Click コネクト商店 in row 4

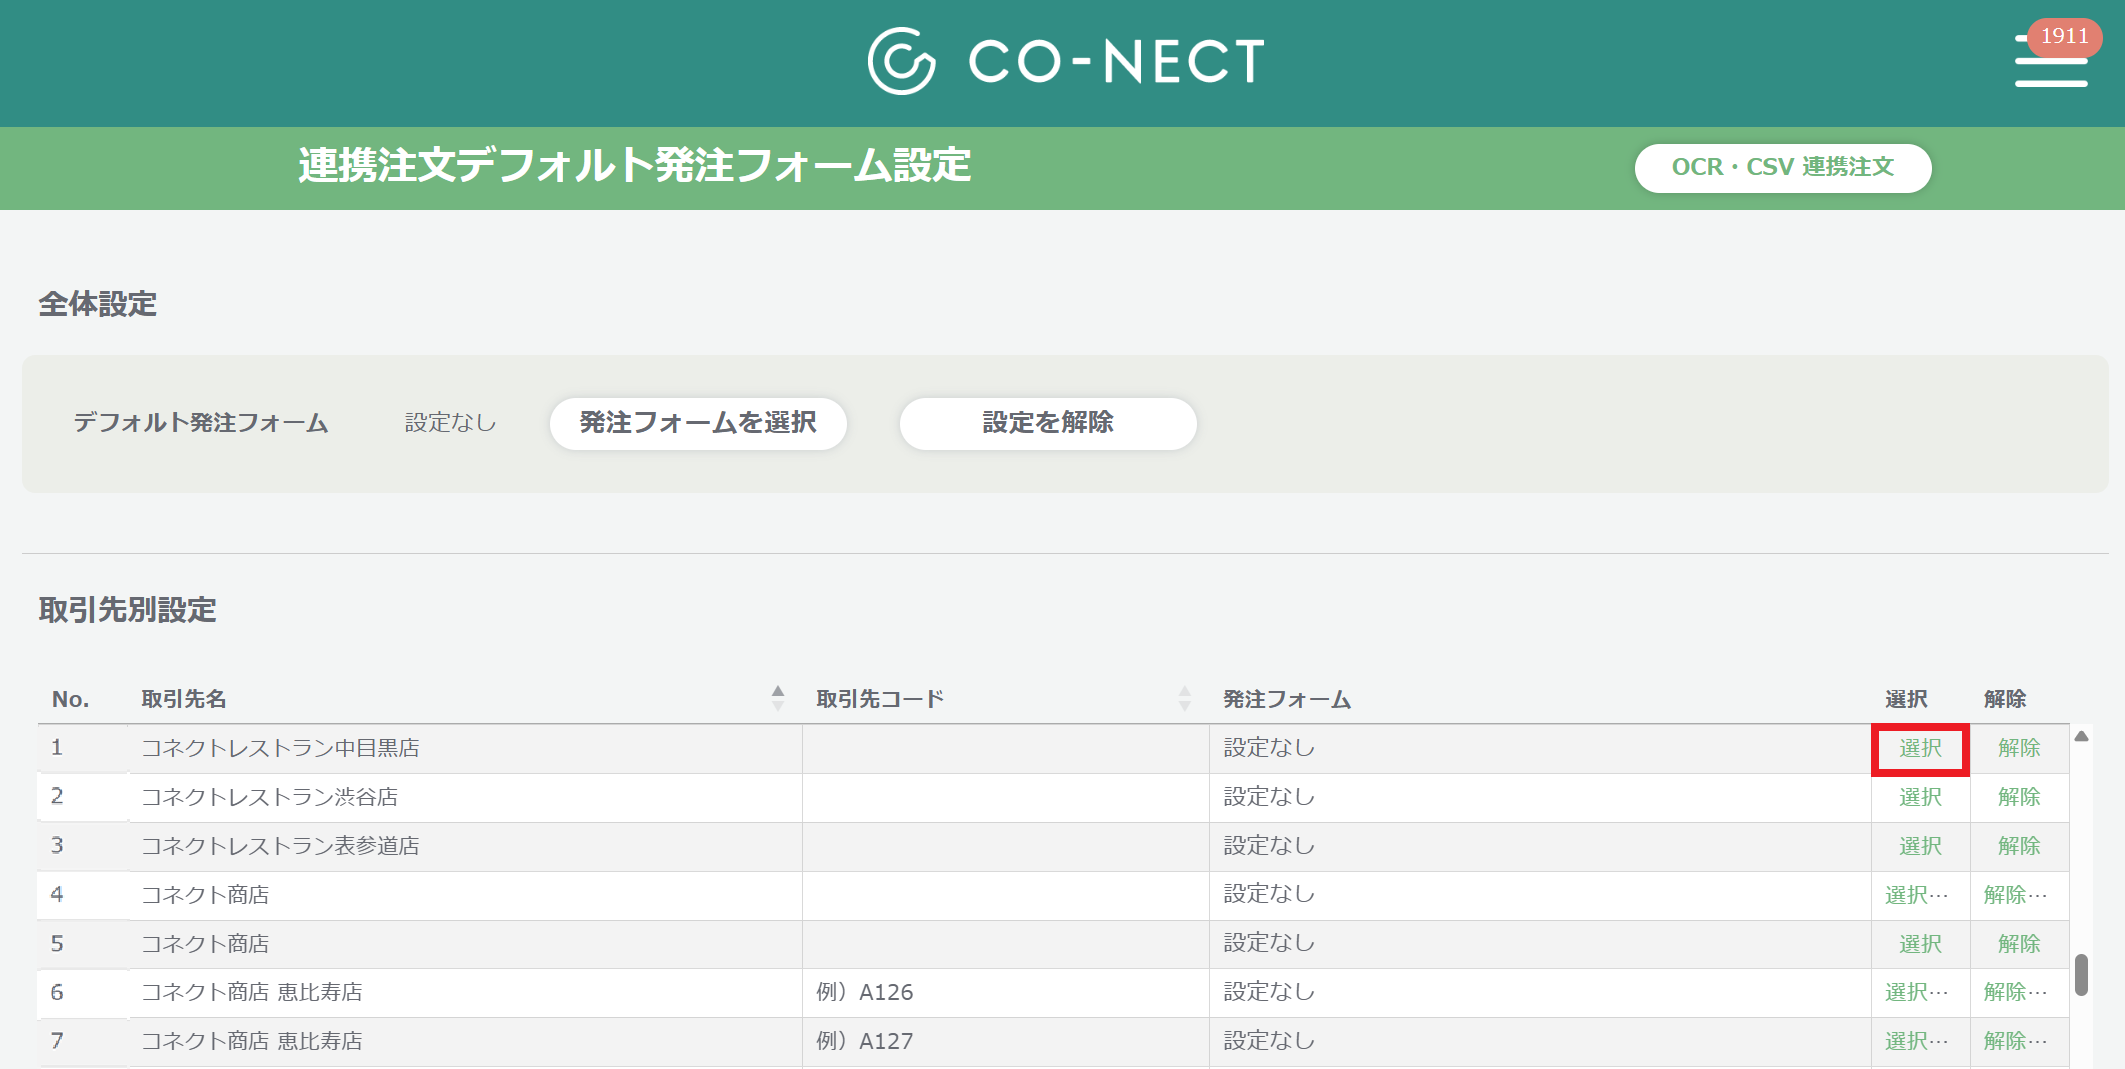click(x=205, y=895)
